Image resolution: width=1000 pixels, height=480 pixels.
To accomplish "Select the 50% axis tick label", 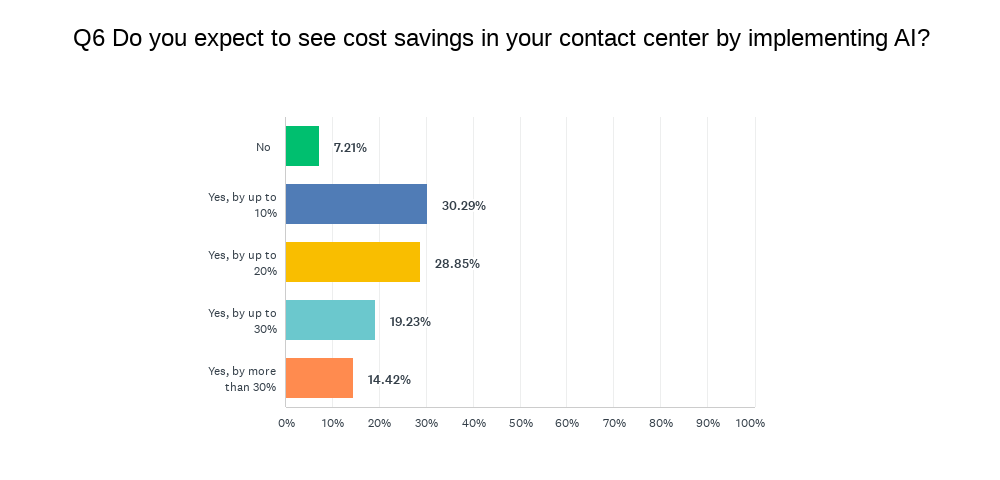I will click(520, 423).
